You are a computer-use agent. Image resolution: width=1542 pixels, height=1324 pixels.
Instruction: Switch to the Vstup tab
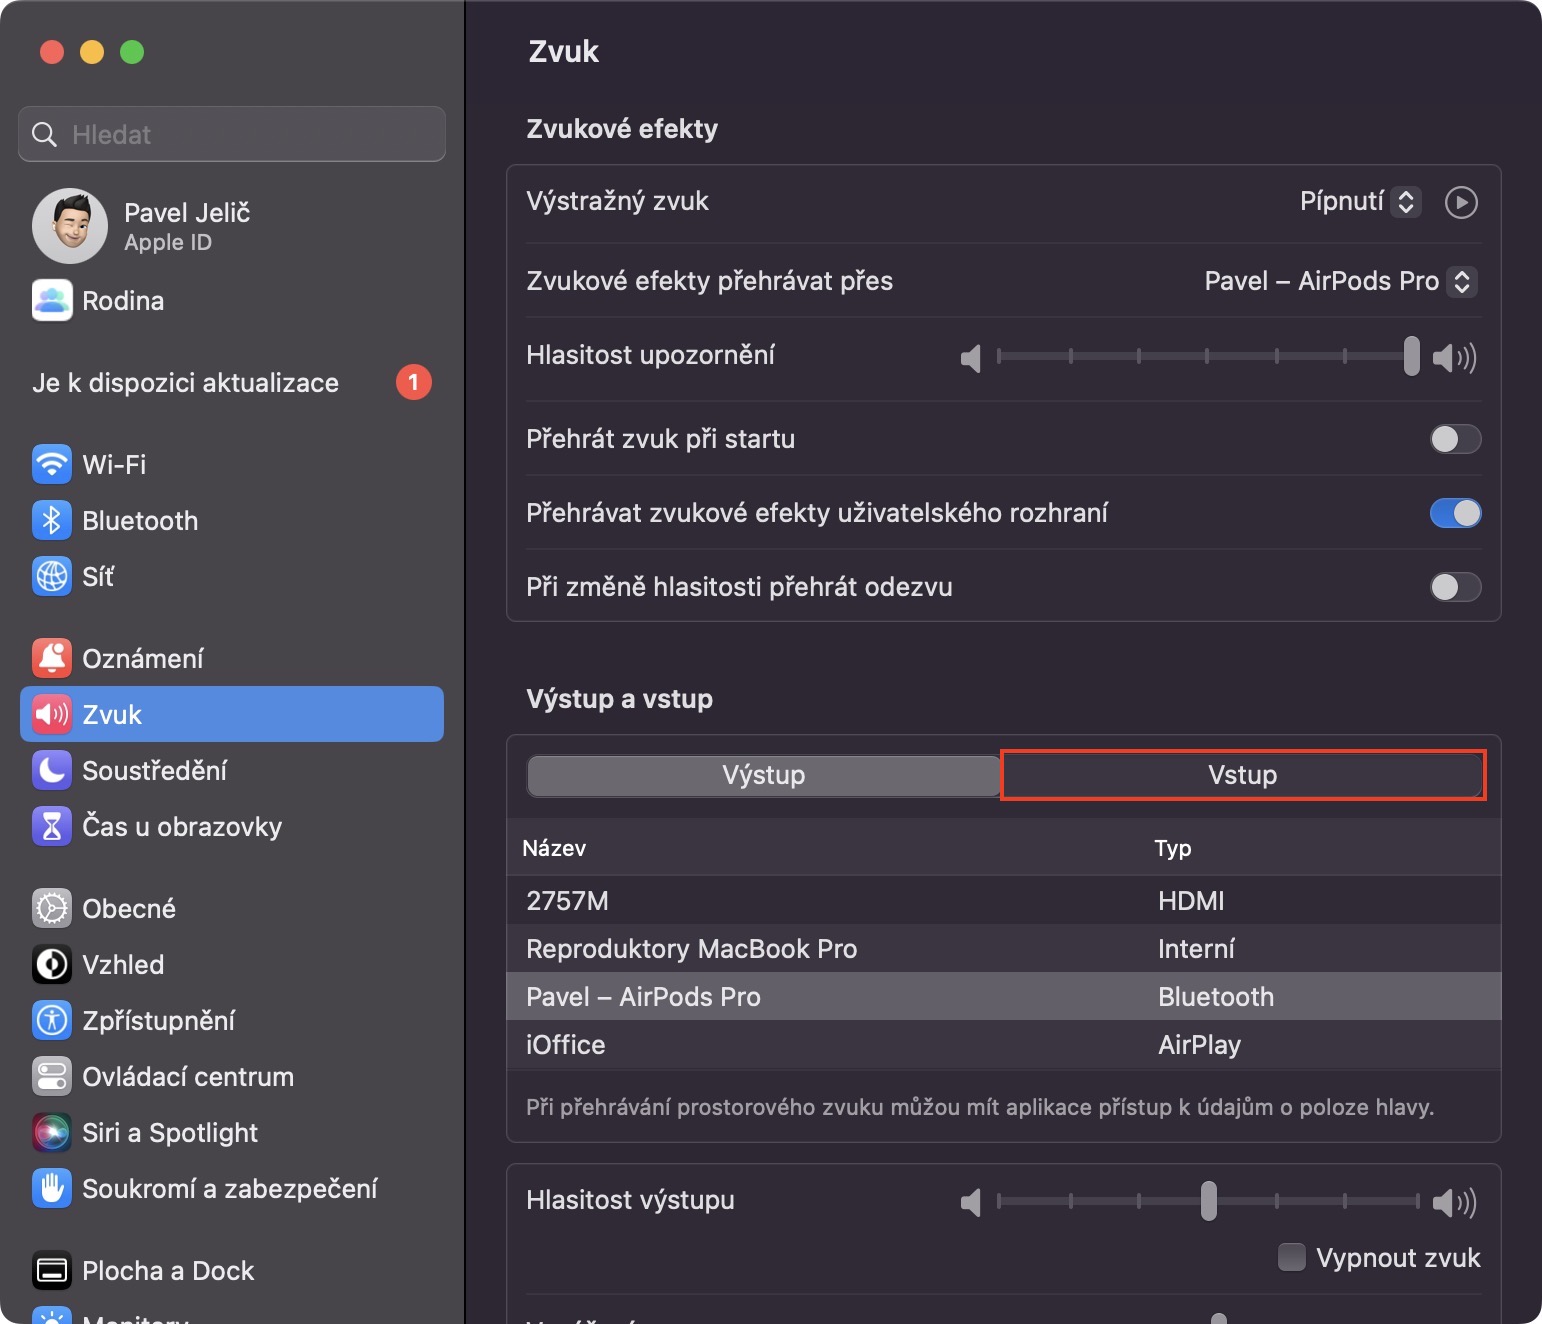1242,775
